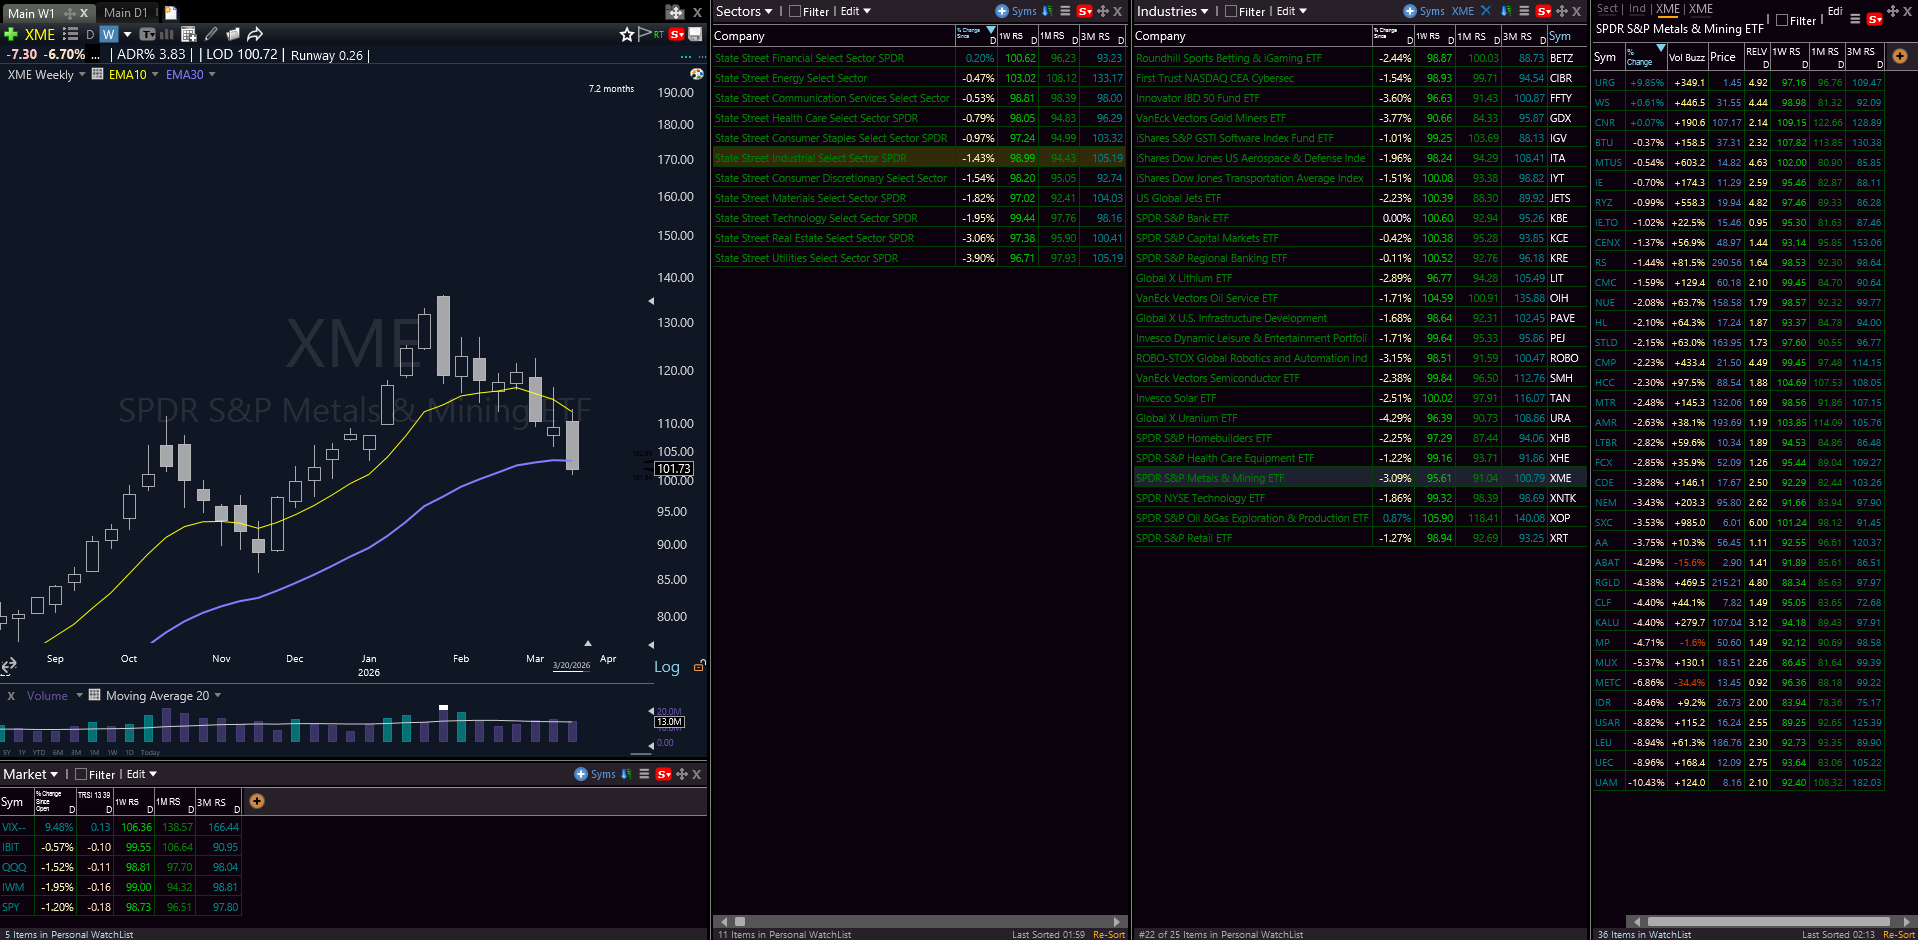Expand the EMA10 indicator dropdown
The width and height of the screenshot is (1918, 940).
155,75
